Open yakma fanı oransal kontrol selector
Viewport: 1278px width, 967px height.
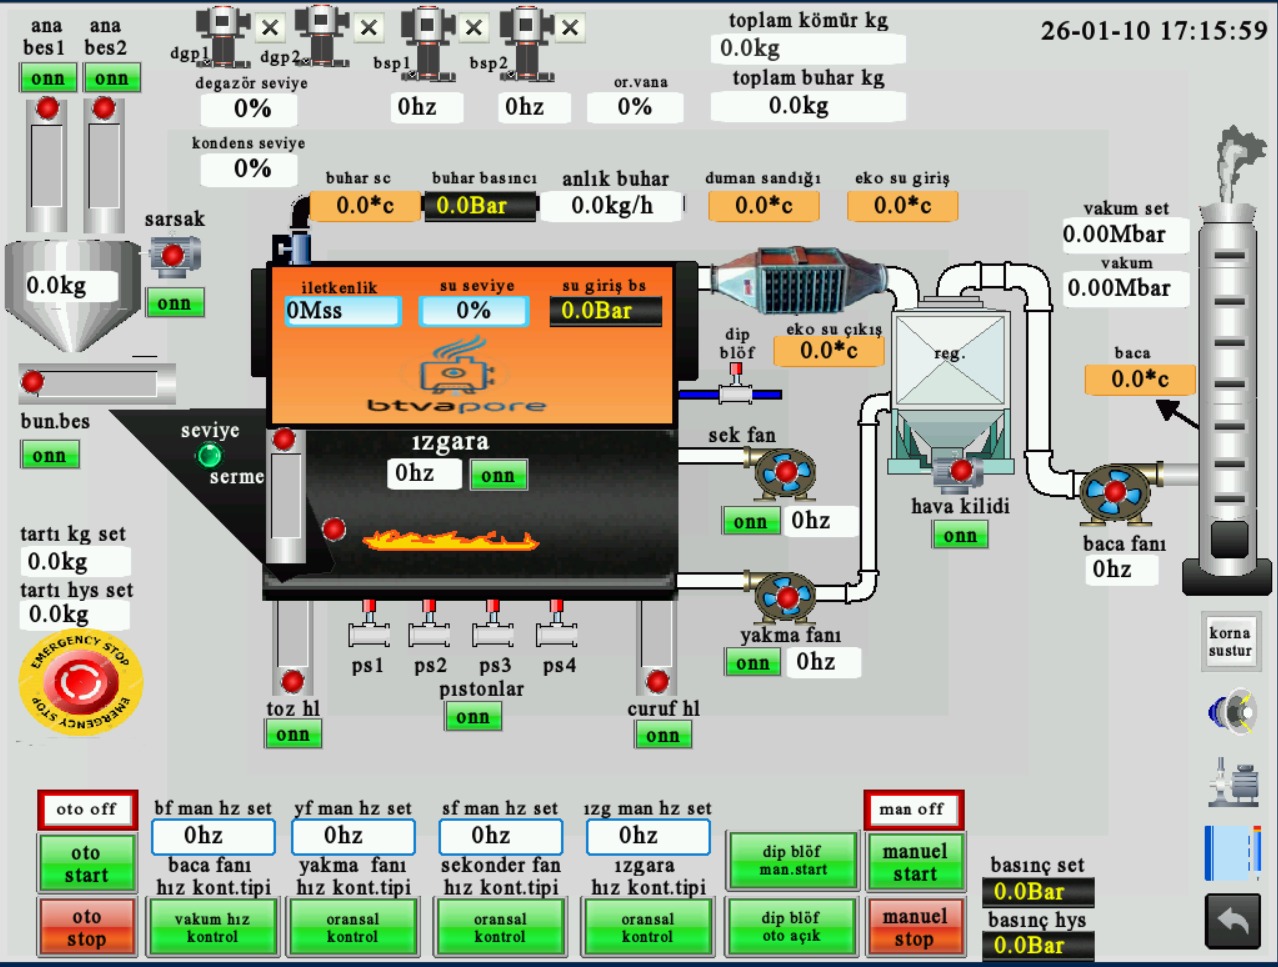[353, 927]
